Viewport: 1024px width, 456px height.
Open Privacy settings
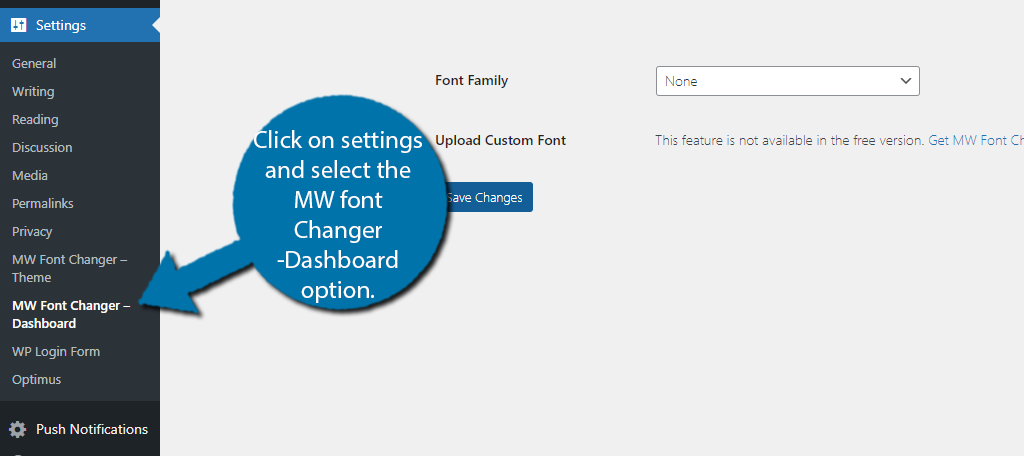pyautogui.click(x=32, y=231)
